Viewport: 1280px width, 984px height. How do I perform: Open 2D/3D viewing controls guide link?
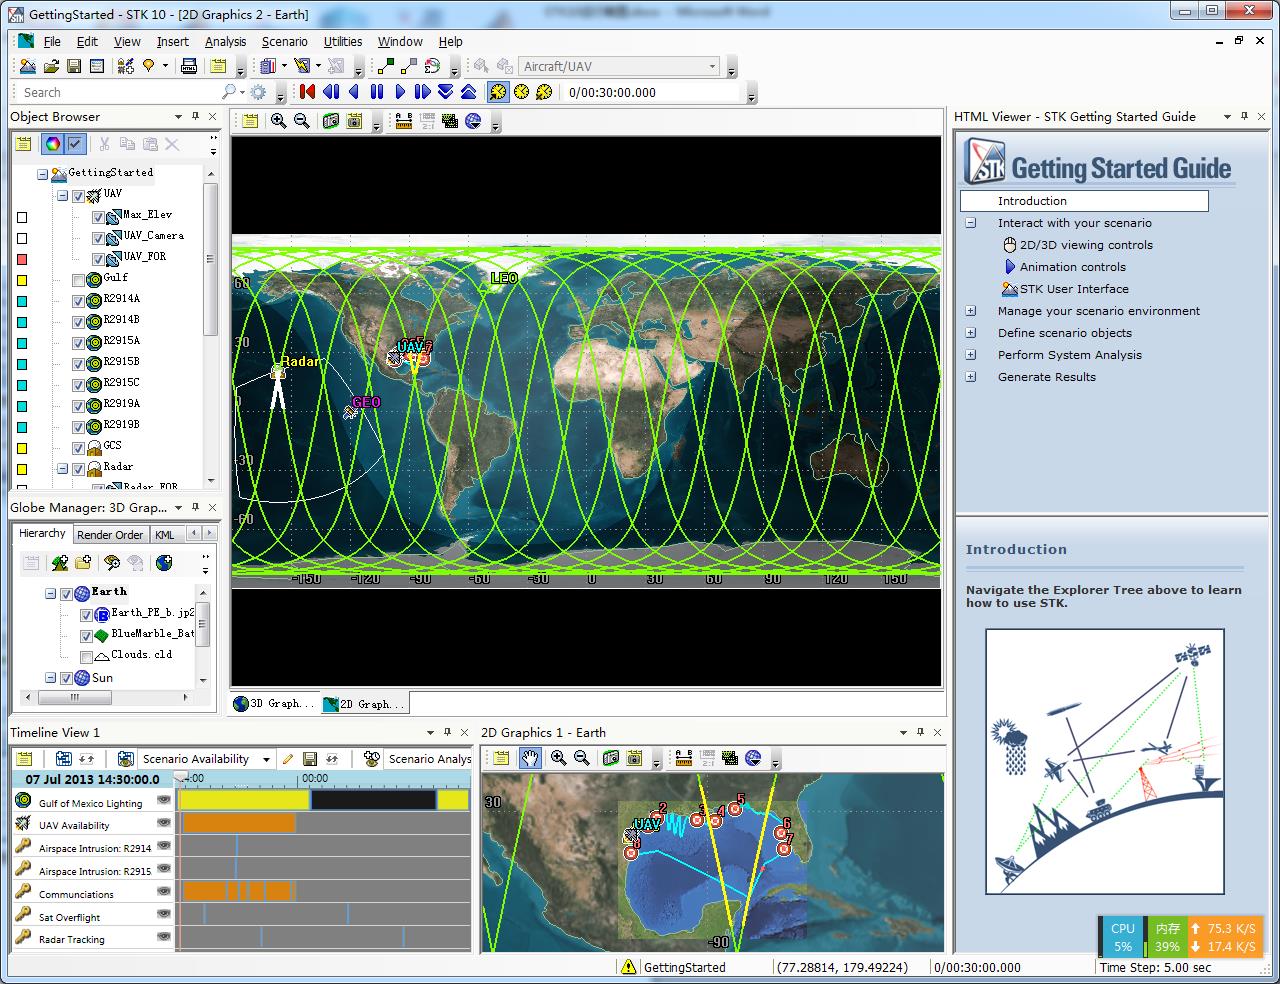(x=1086, y=245)
